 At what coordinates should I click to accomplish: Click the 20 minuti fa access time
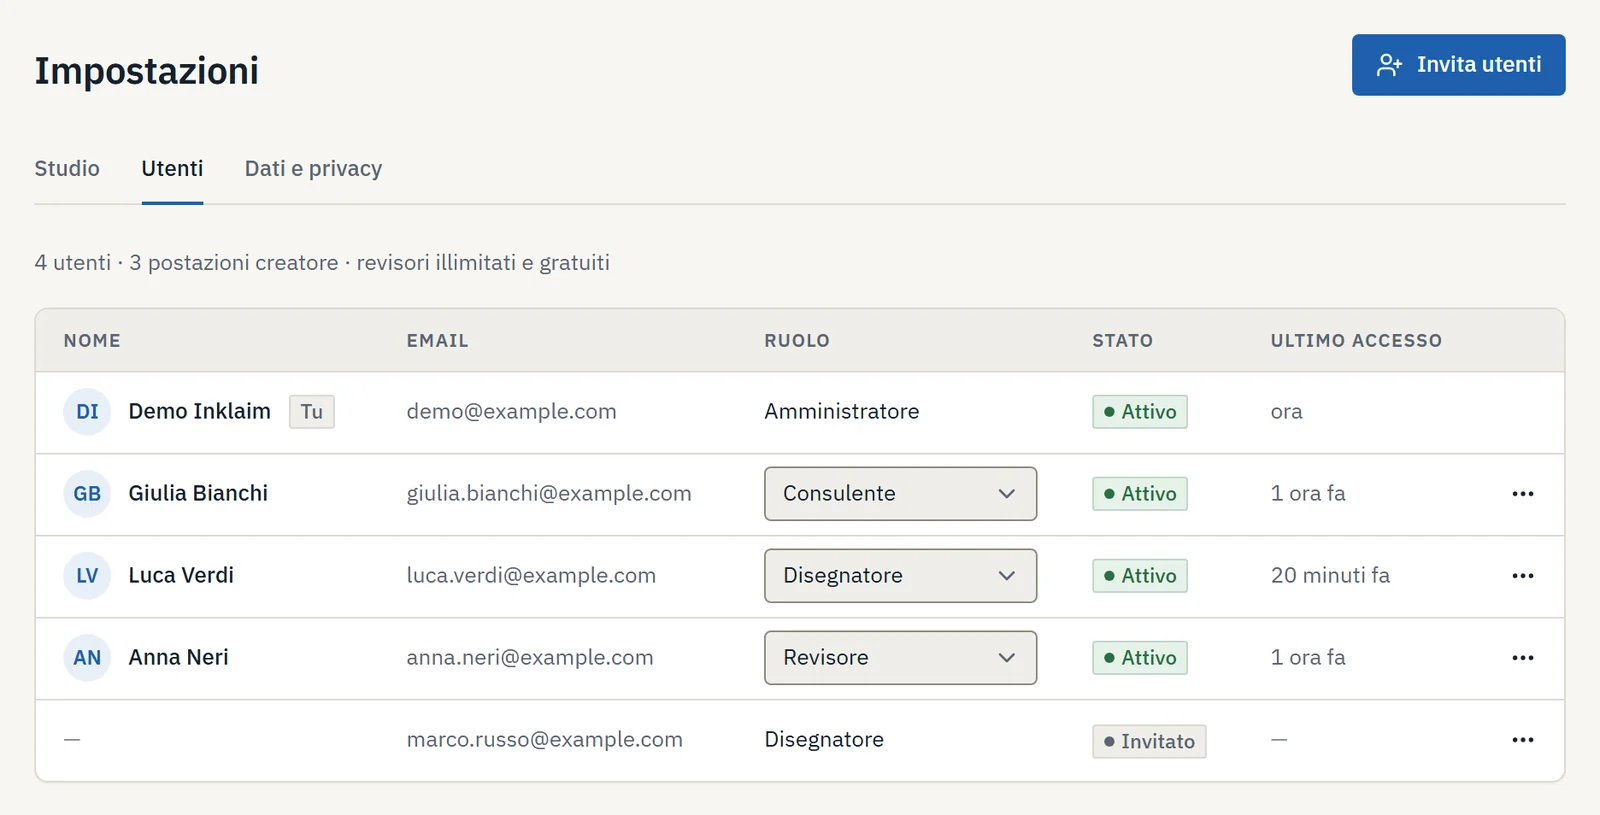[1330, 576]
